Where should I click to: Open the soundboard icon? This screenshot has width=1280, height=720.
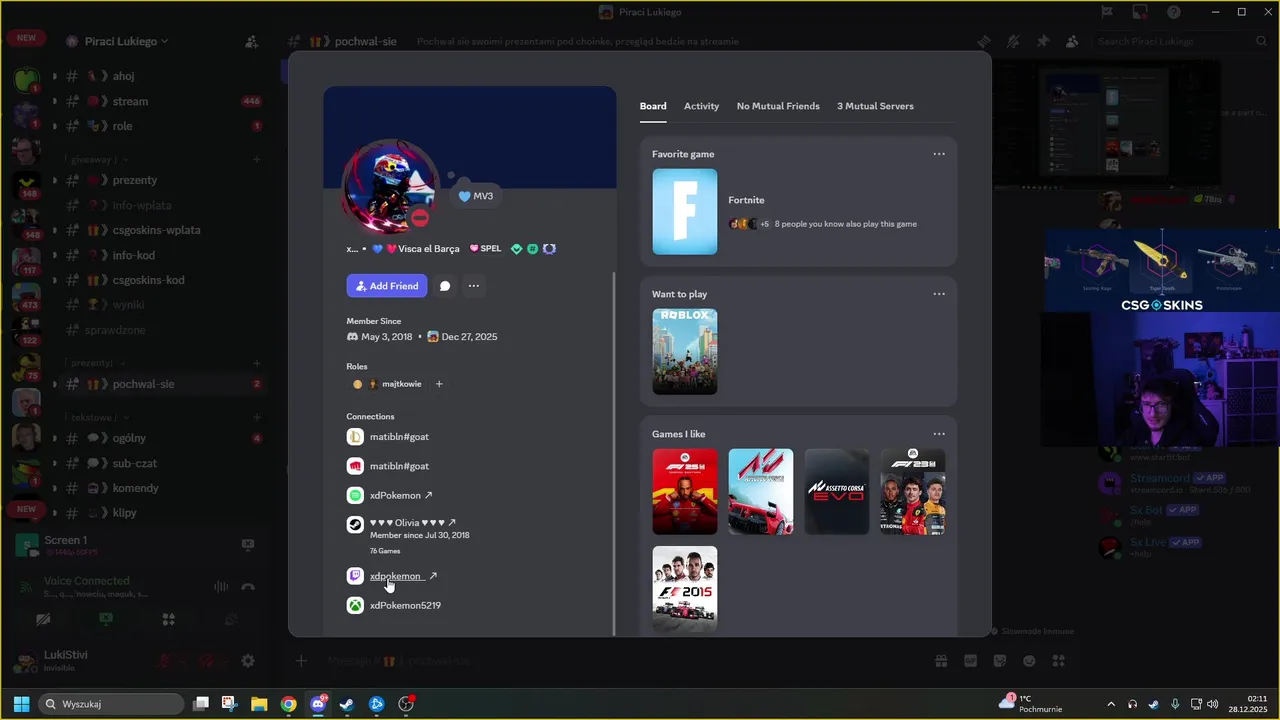click(231, 620)
